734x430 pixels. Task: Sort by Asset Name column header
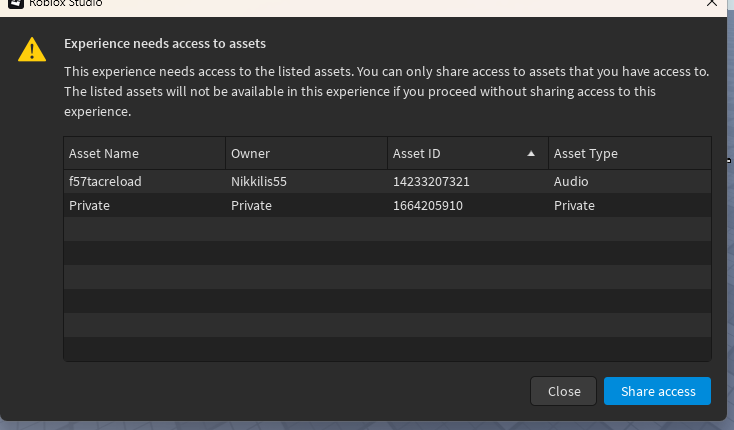coord(145,153)
